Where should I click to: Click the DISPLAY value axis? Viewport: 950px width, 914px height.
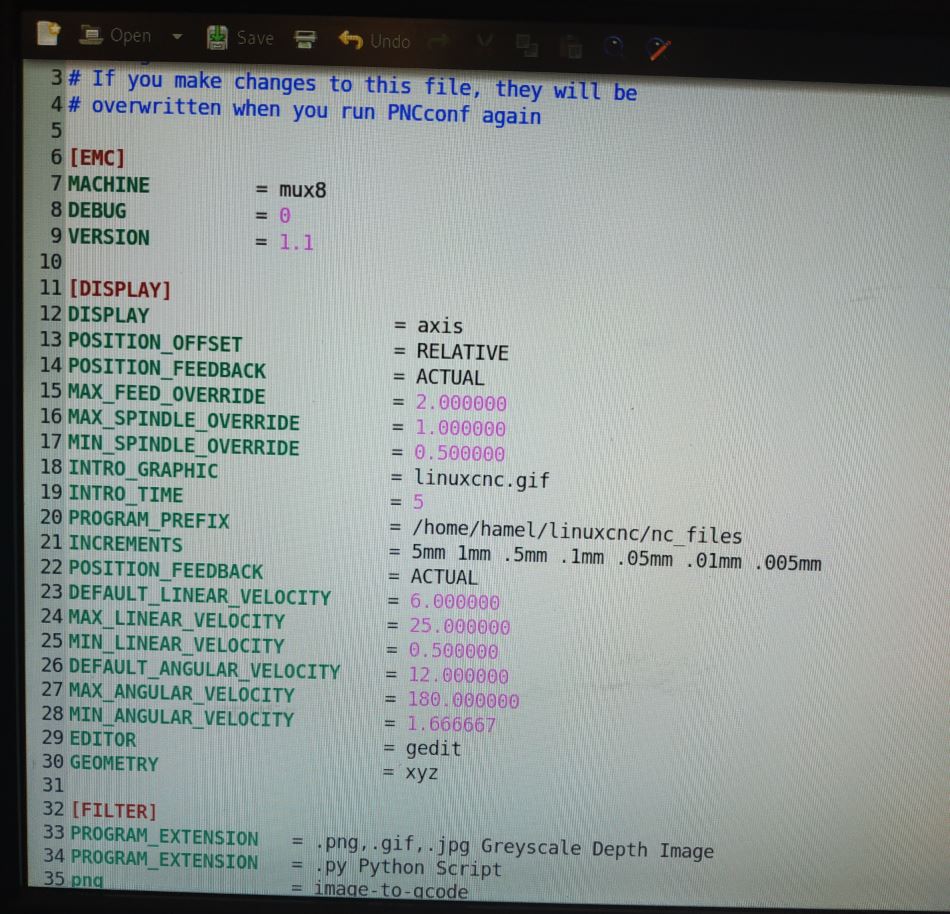click(440, 326)
